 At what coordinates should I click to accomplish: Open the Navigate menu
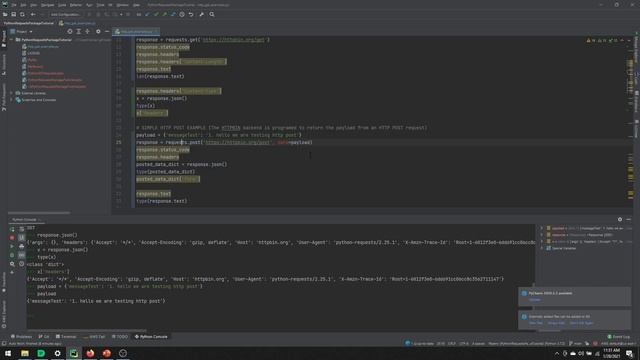pyautogui.click(x=47, y=5)
